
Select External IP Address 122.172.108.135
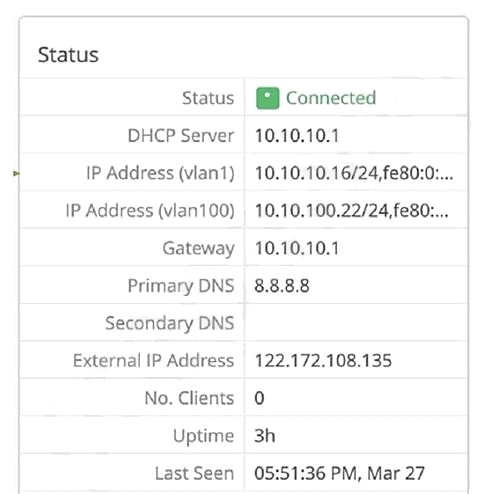(323, 361)
